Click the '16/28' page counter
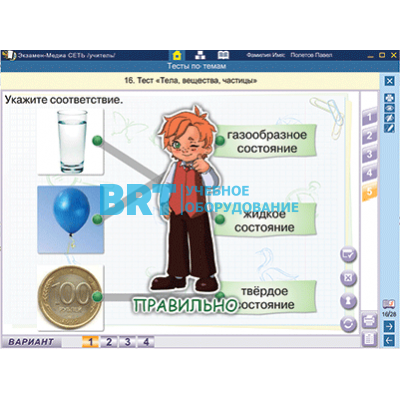Screen dimensions: 400x400 [x=389, y=314]
